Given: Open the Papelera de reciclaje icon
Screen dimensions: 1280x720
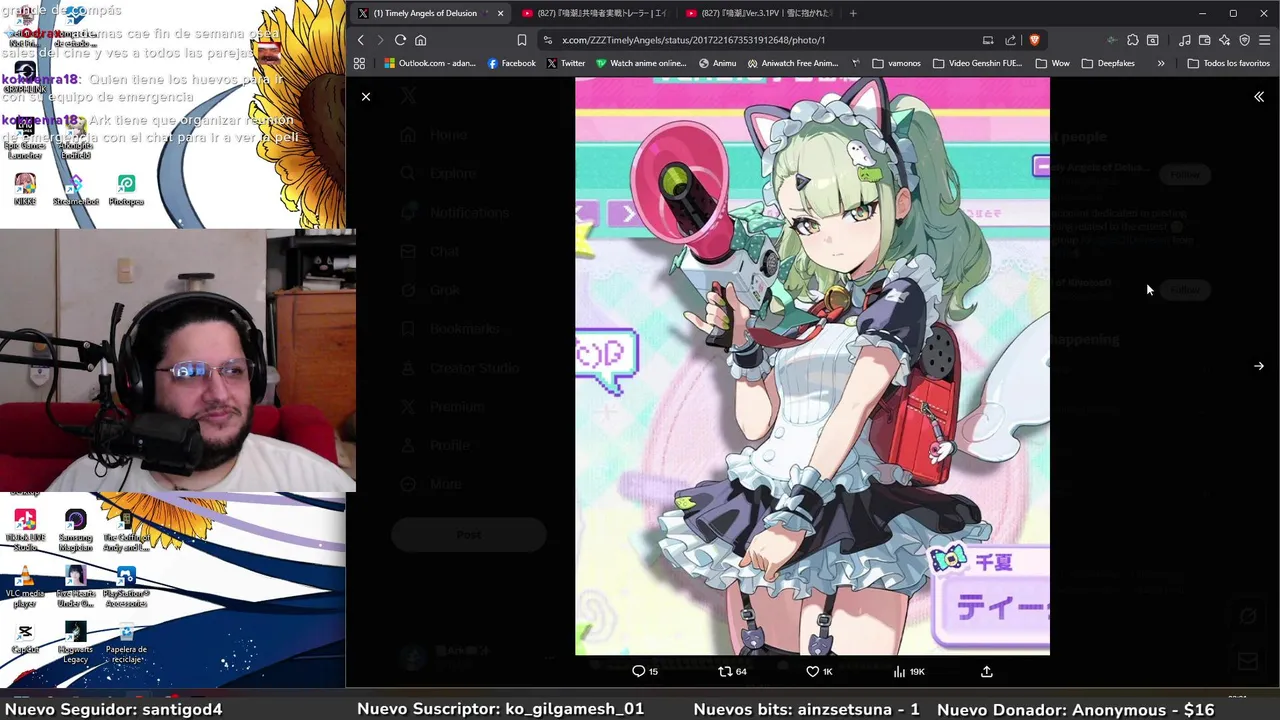Looking at the screenshot, I should point(126,642).
